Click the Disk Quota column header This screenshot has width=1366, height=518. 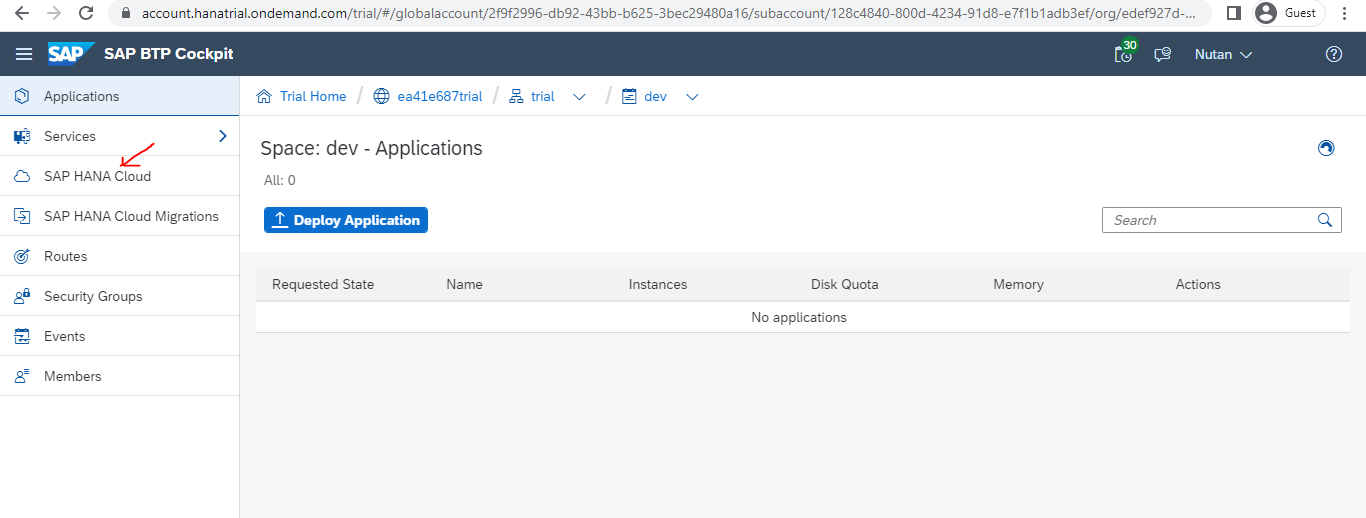[845, 284]
